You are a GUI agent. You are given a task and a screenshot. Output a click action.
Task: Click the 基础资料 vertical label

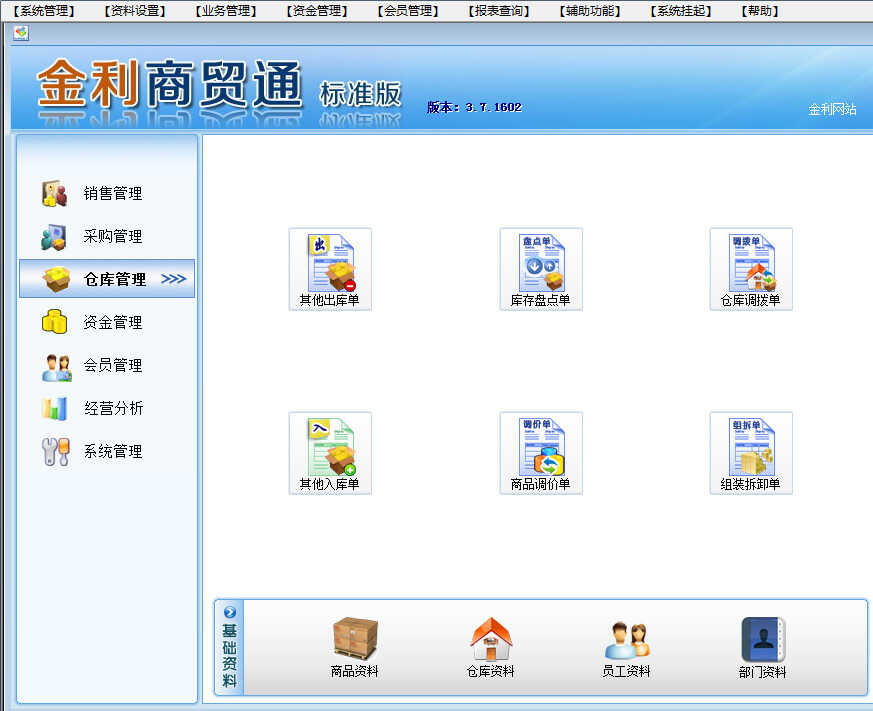click(x=229, y=655)
